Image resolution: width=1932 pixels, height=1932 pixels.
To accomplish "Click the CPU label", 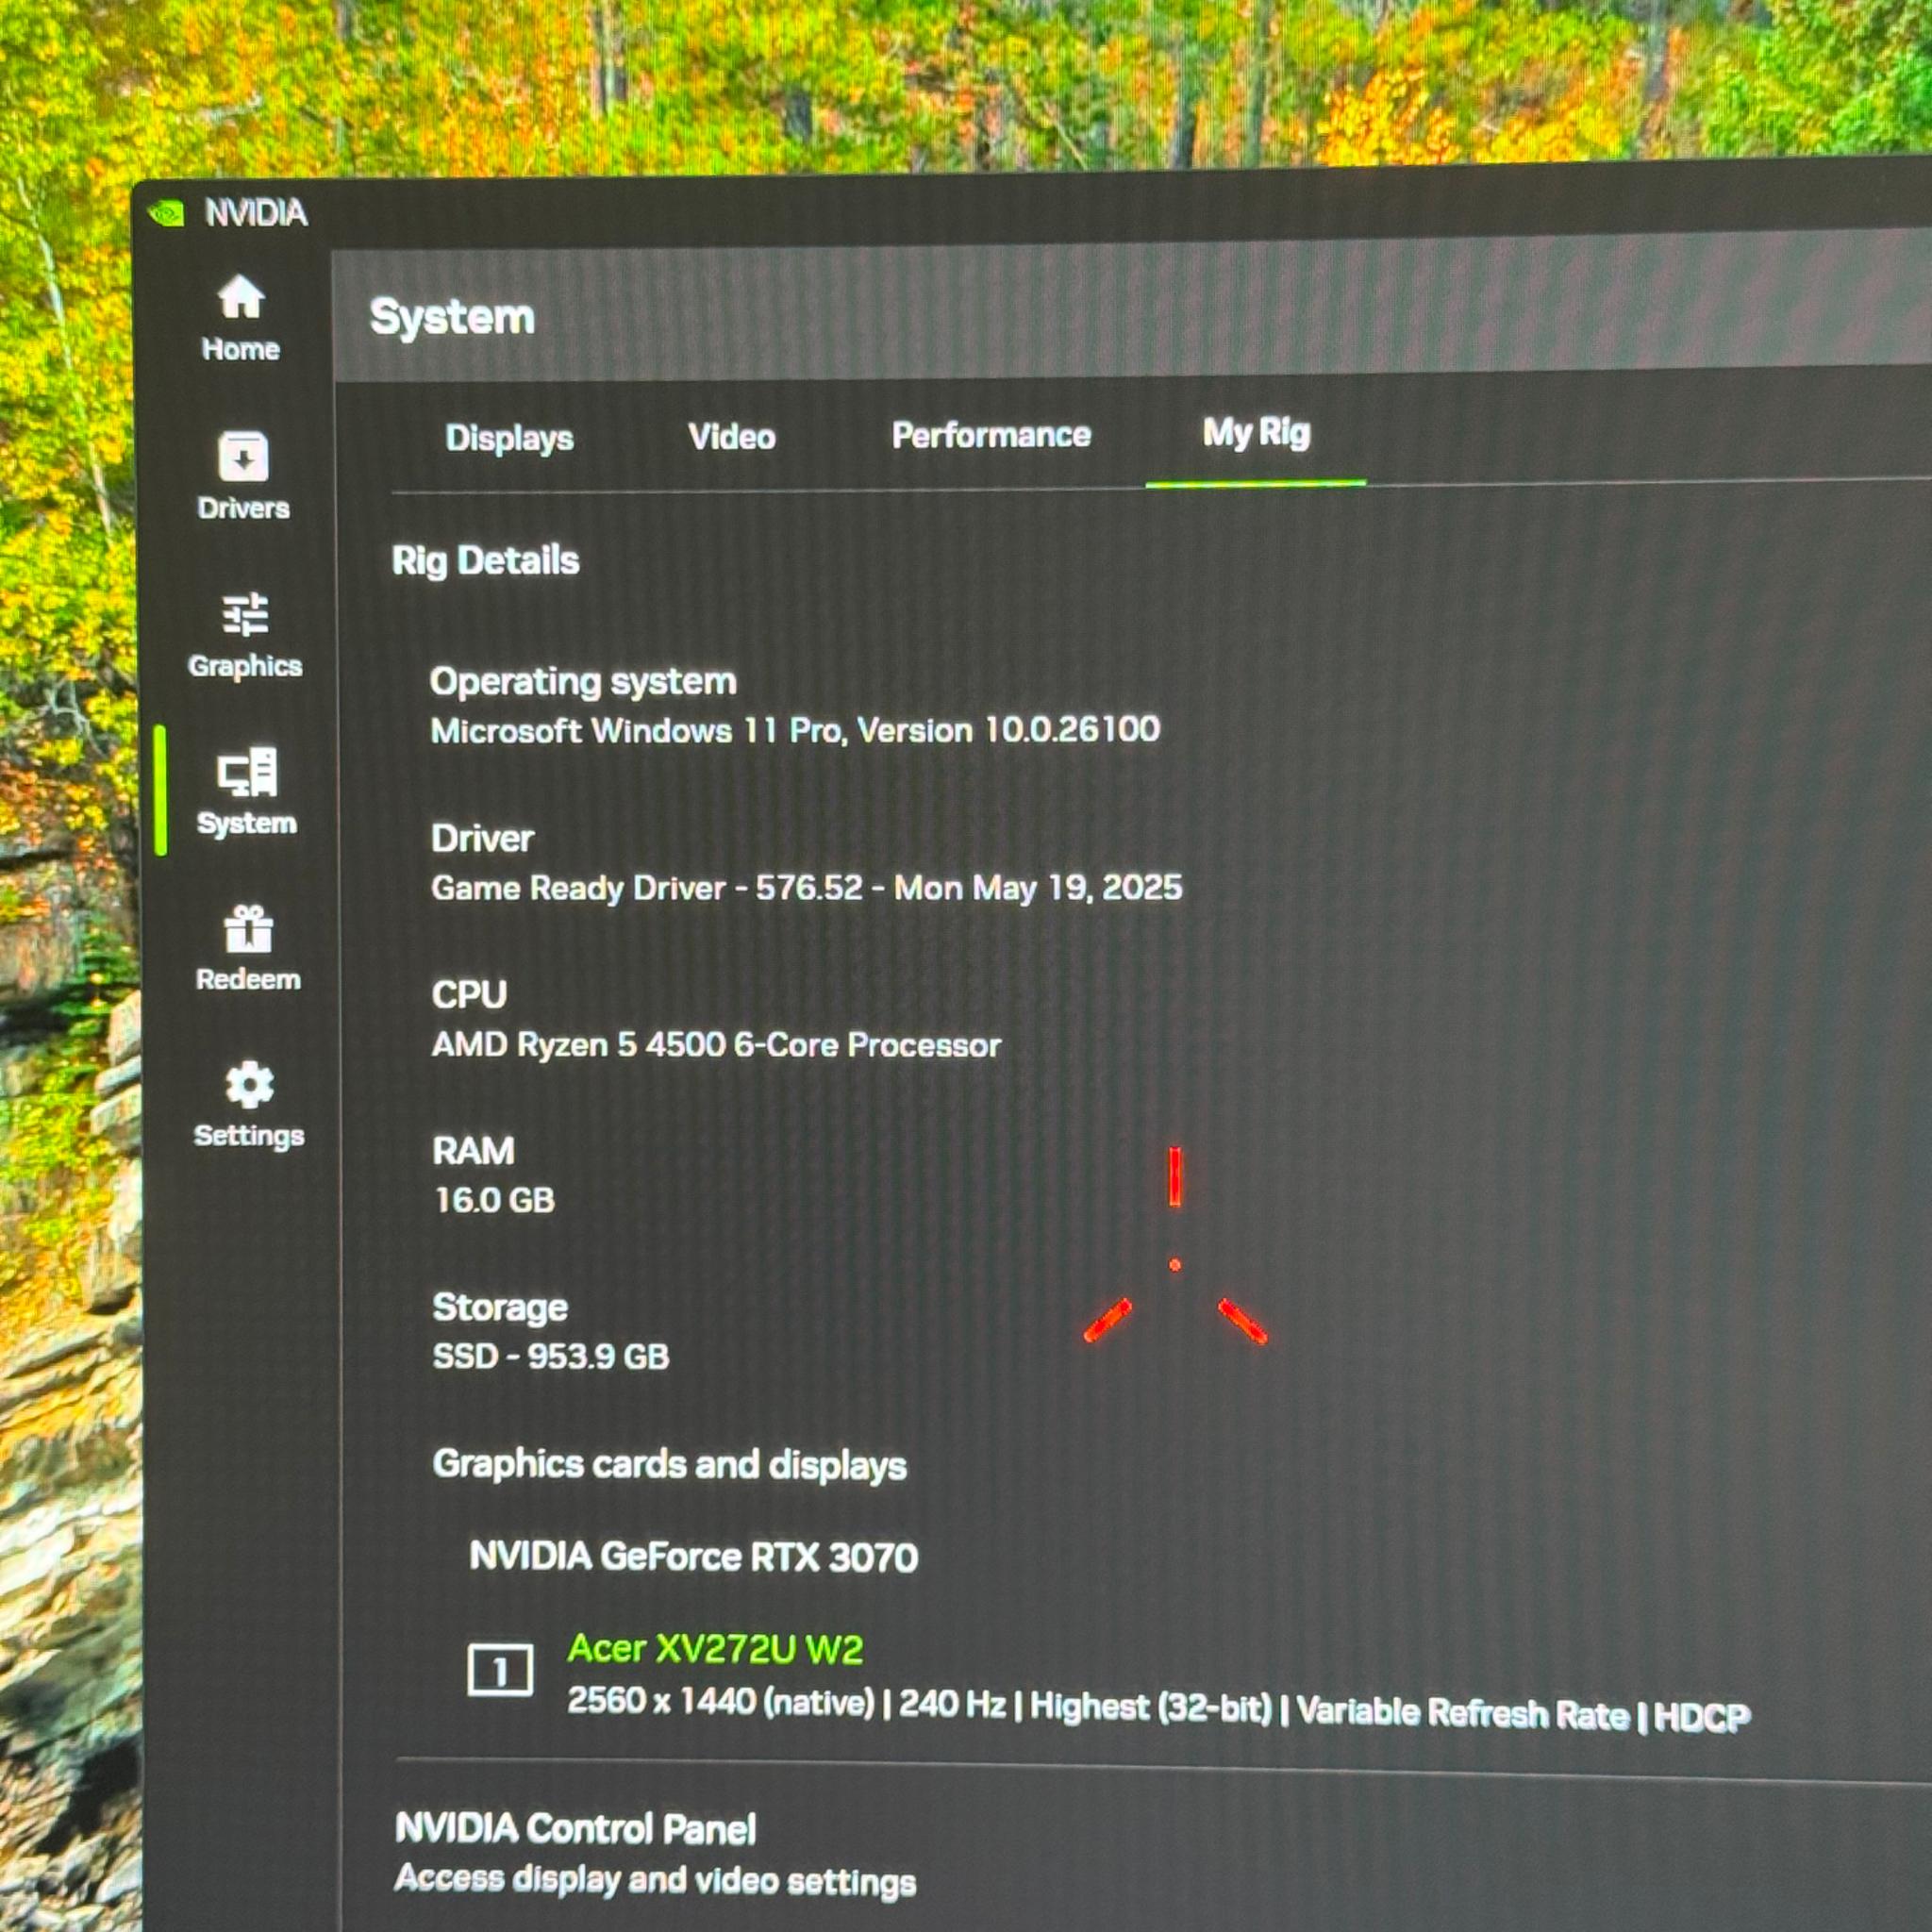I will [469, 994].
